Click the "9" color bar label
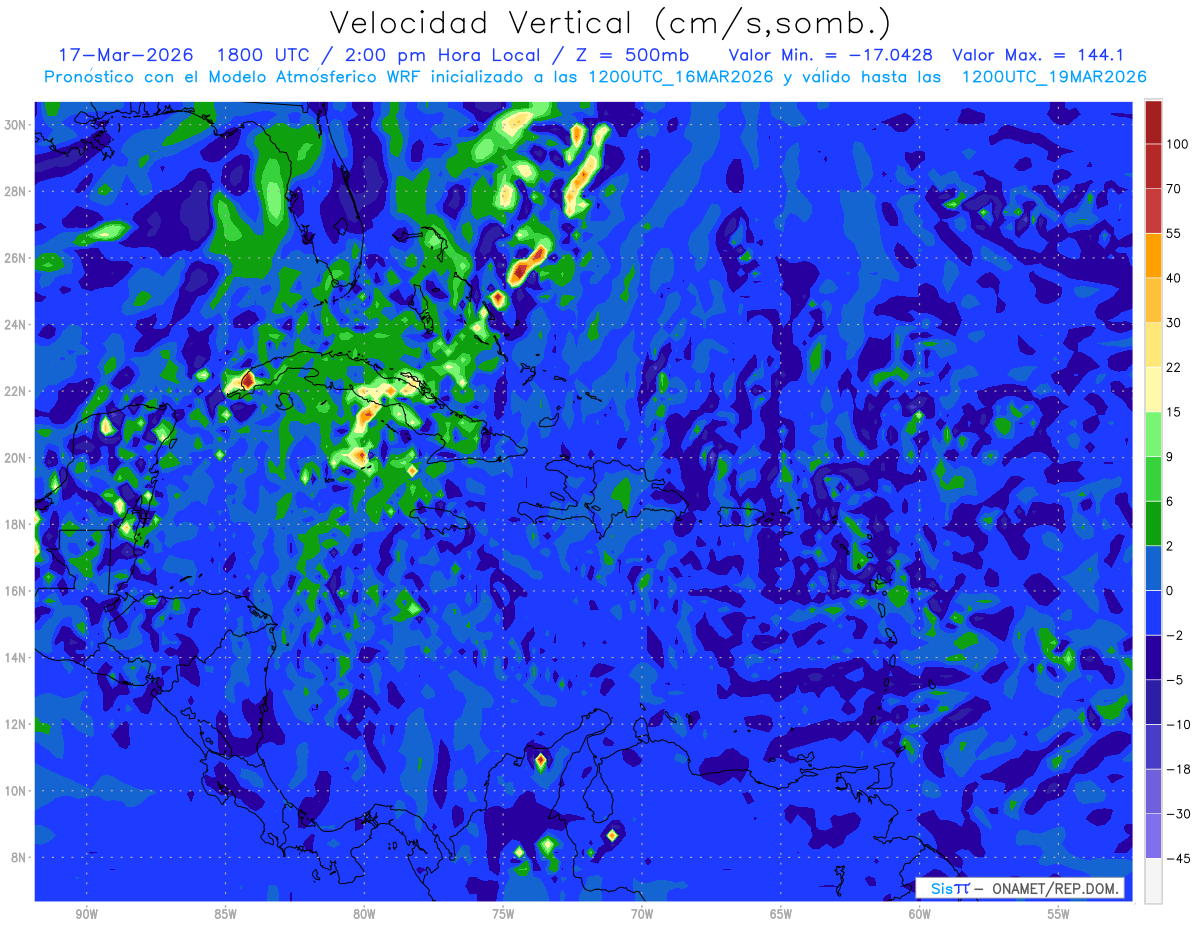The height and width of the screenshot is (927, 1200). [x=1170, y=456]
